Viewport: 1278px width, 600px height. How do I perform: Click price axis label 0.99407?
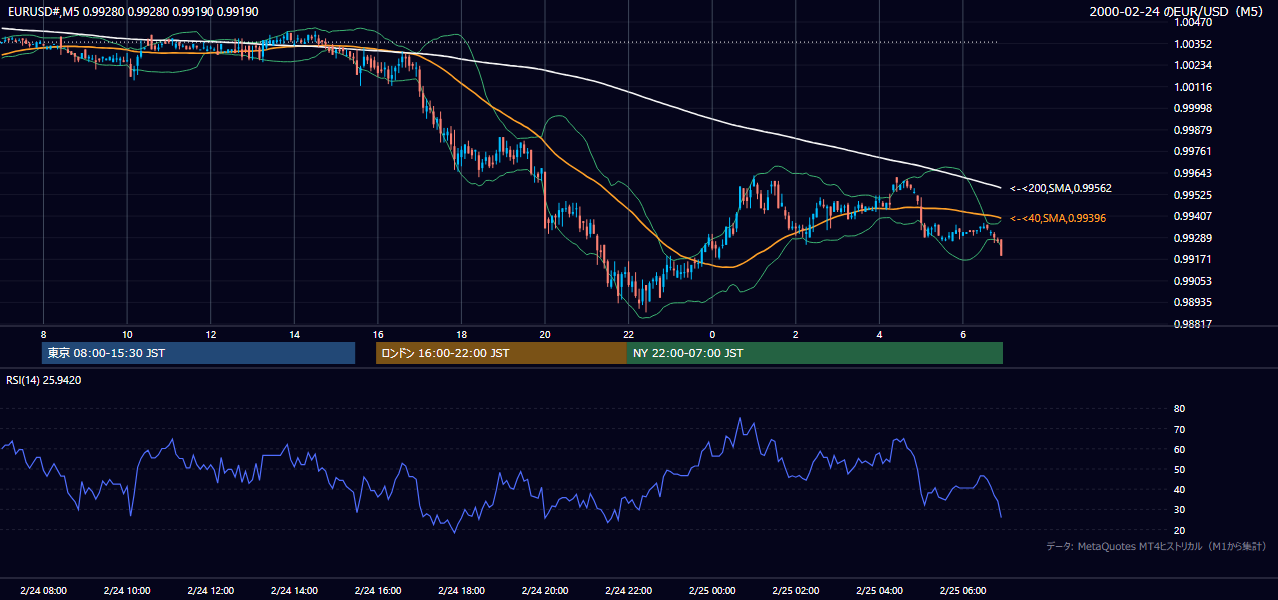1194,216
